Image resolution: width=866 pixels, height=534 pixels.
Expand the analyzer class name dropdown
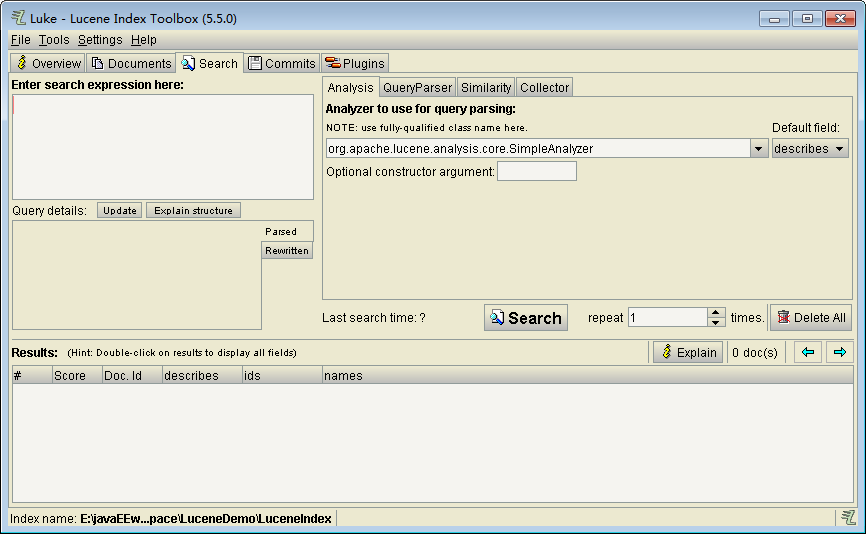758,148
